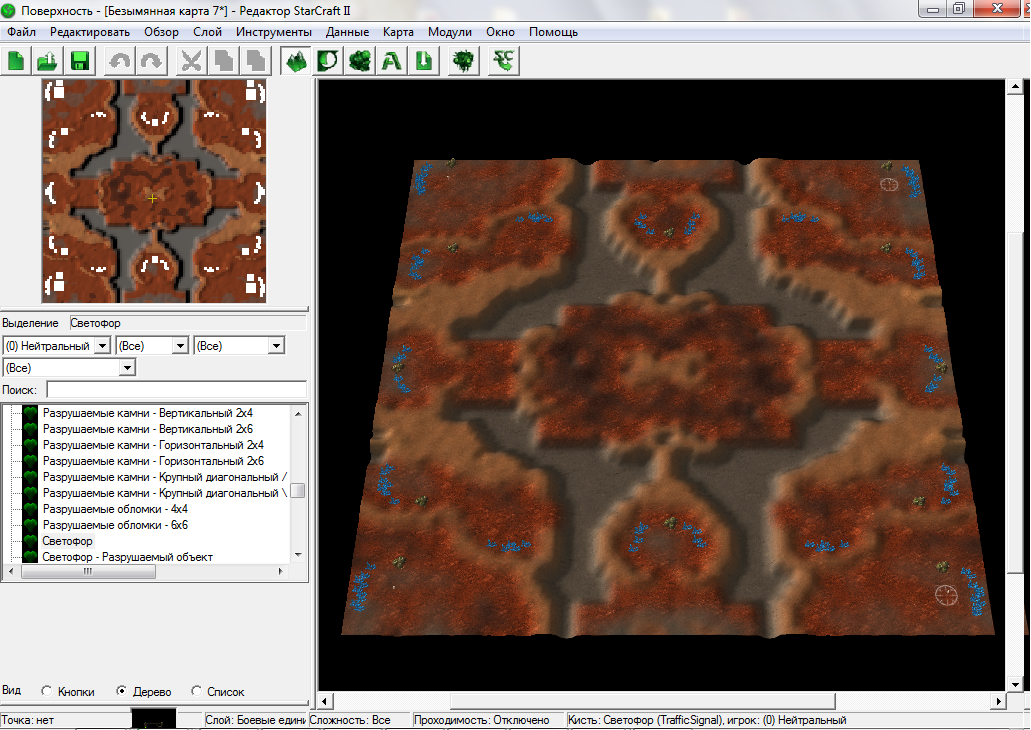This screenshot has height=730, width=1031.
Task: Click icon beside 'Разрушаемые обломки - 4x4'
Action: 30,509
